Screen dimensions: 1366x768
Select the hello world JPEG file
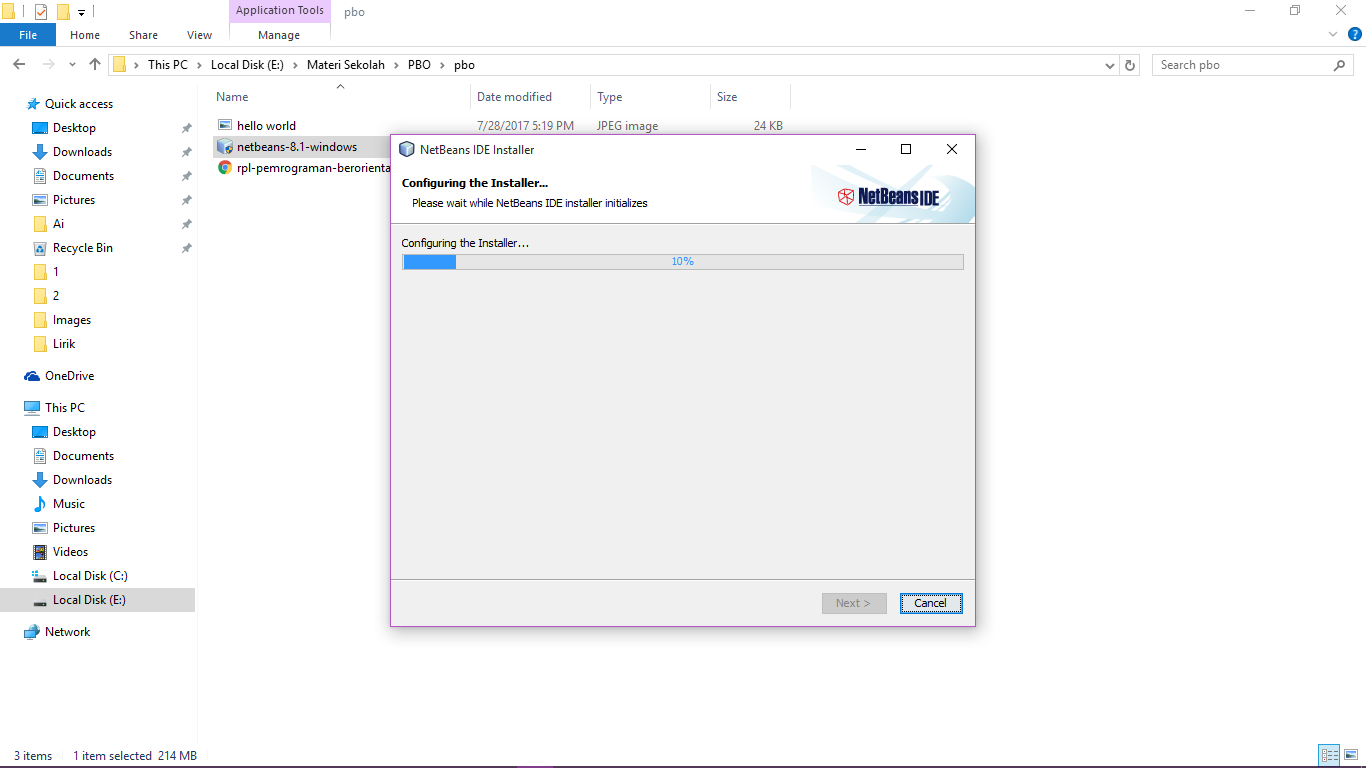[266, 126]
